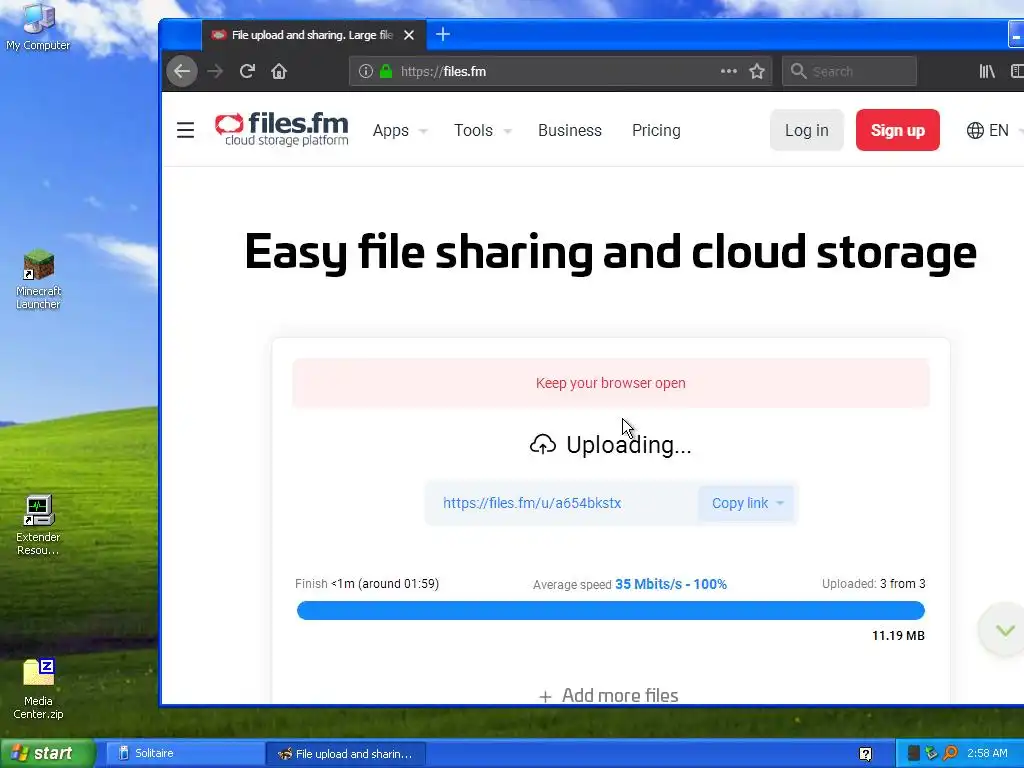Open the Copy link dropdown arrow

[780, 504]
